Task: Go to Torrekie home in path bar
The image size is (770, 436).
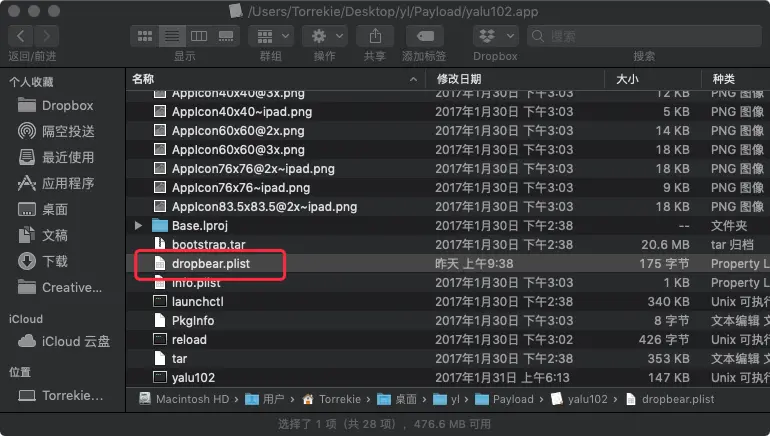Action: pos(331,399)
